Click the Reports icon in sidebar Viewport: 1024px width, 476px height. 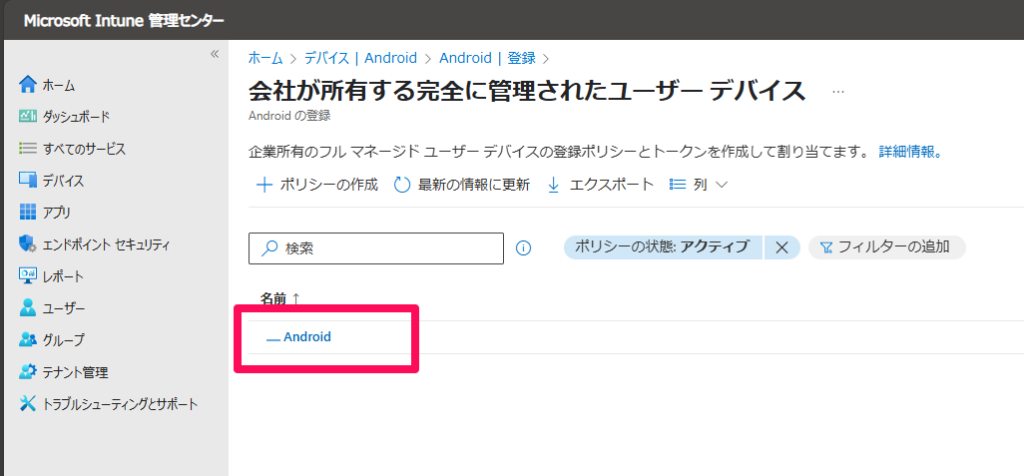click(28, 276)
